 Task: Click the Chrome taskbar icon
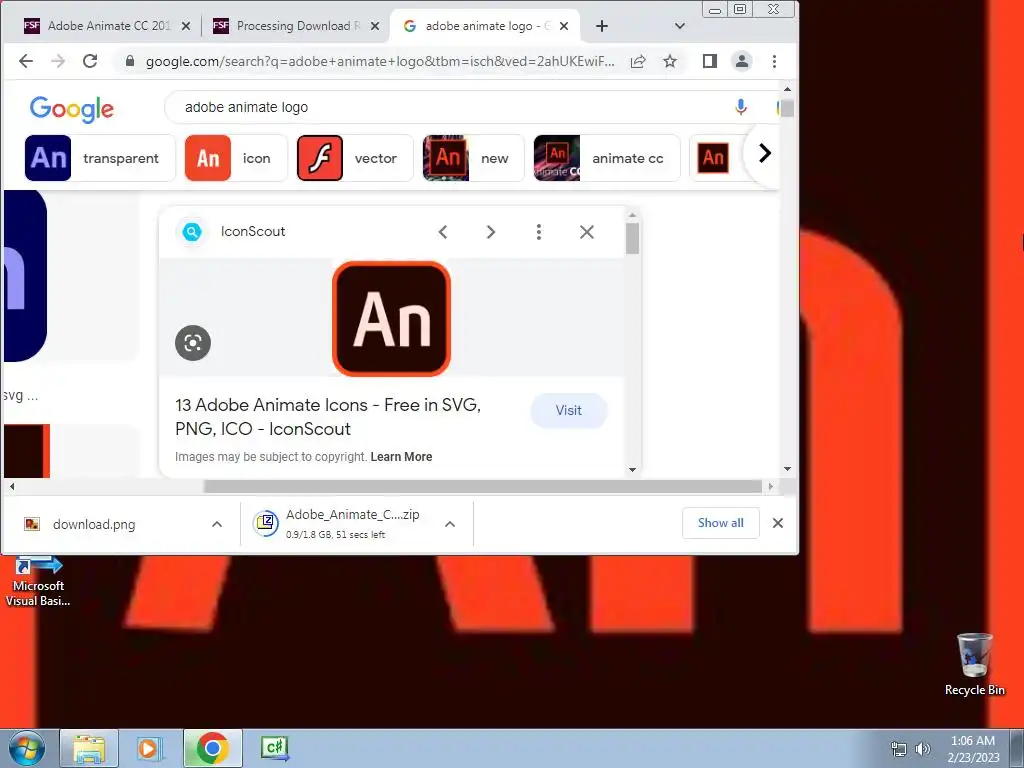212,748
